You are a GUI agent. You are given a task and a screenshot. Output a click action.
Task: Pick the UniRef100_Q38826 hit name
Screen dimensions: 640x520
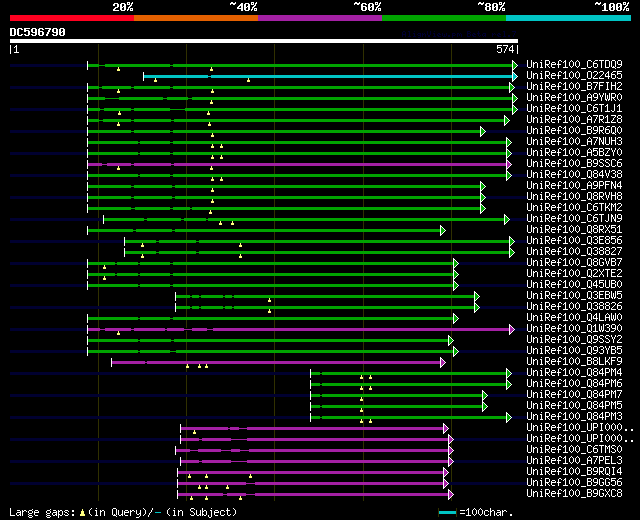(574, 307)
